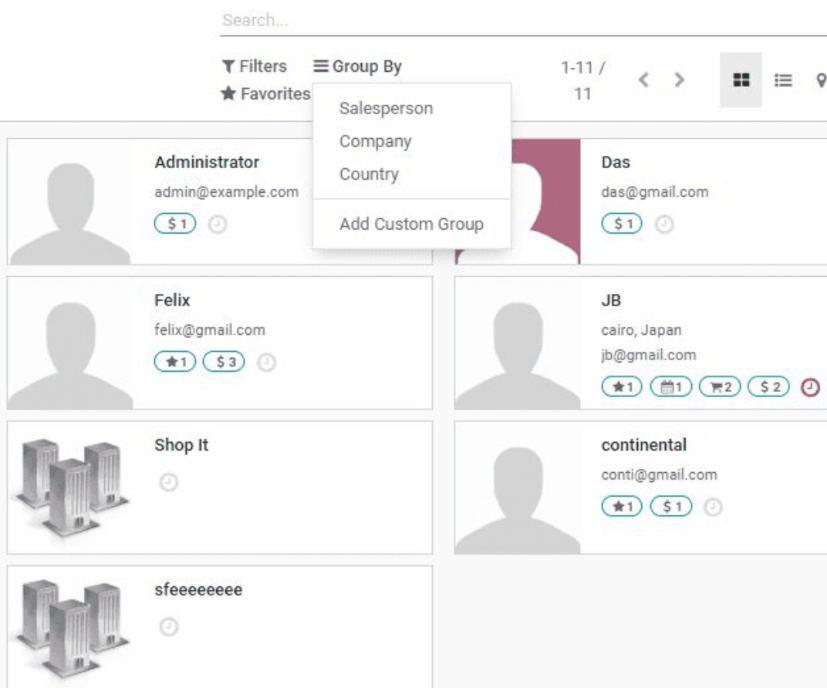
Task: Go to next page arrow
Action: click(679, 80)
